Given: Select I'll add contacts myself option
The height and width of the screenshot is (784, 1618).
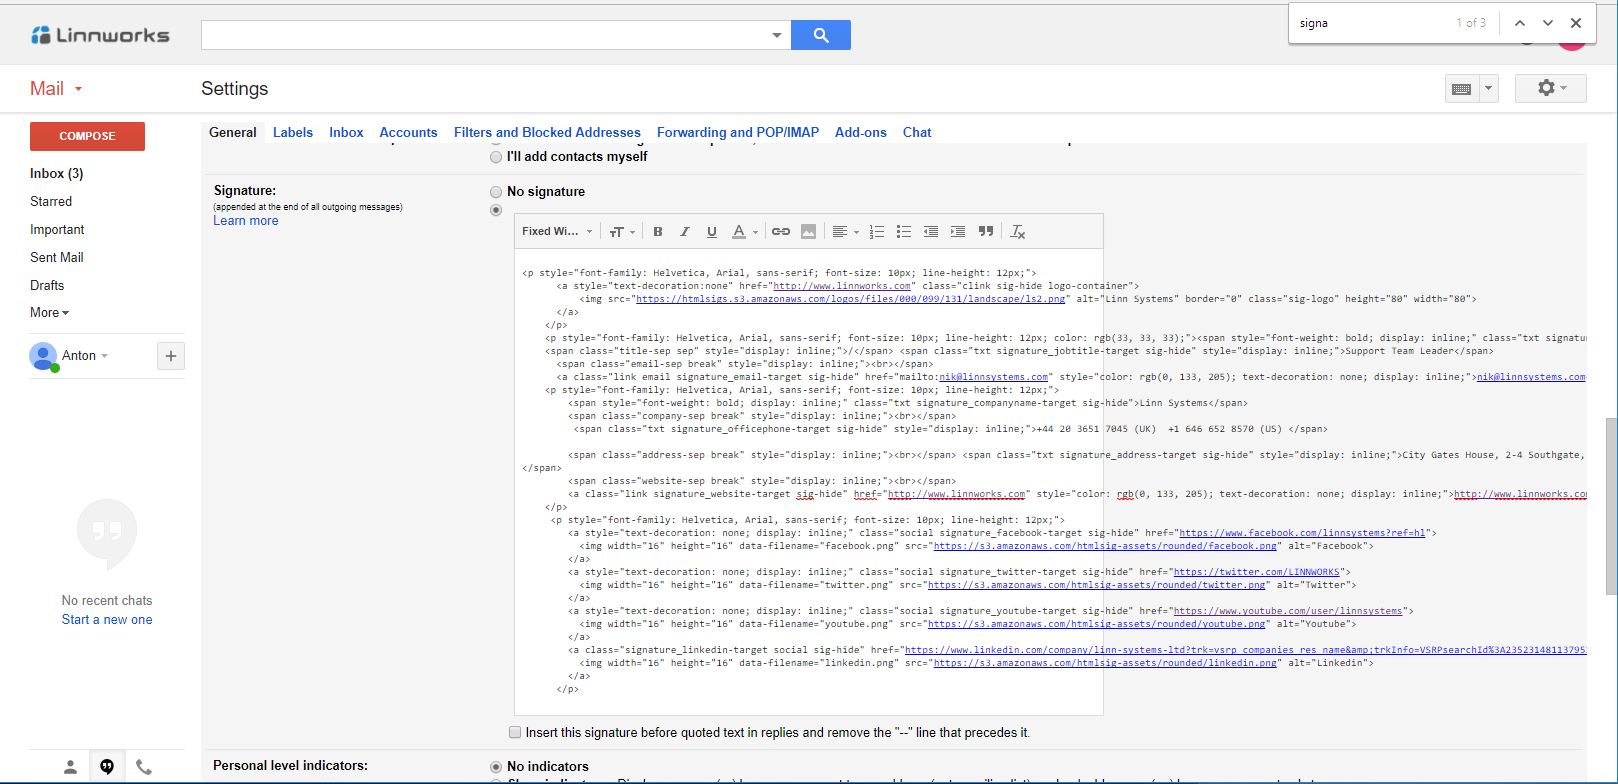Looking at the screenshot, I should (x=496, y=157).
